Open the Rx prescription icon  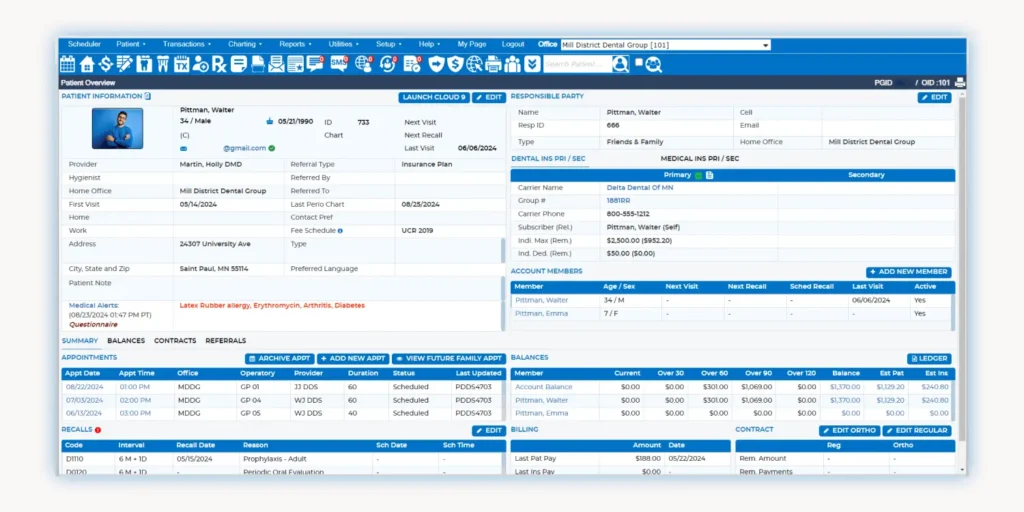(219, 64)
